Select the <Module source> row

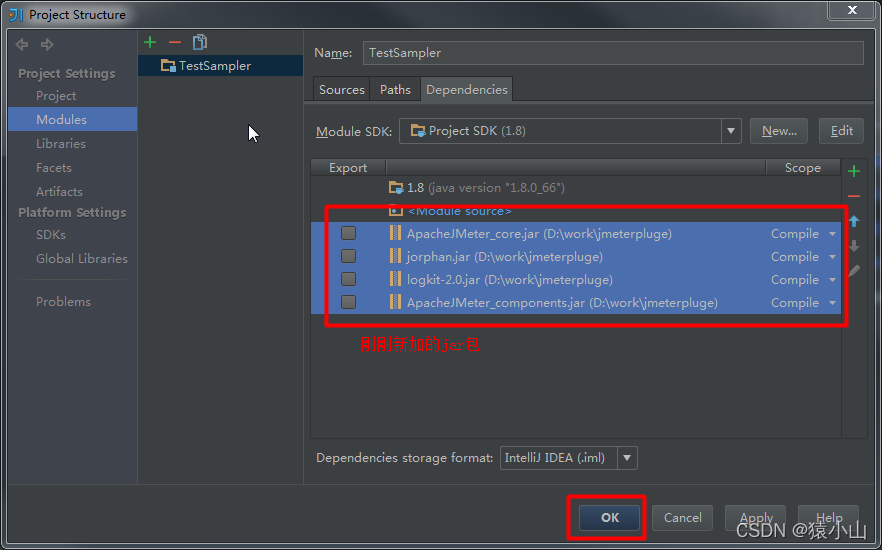[x=576, y=211]
